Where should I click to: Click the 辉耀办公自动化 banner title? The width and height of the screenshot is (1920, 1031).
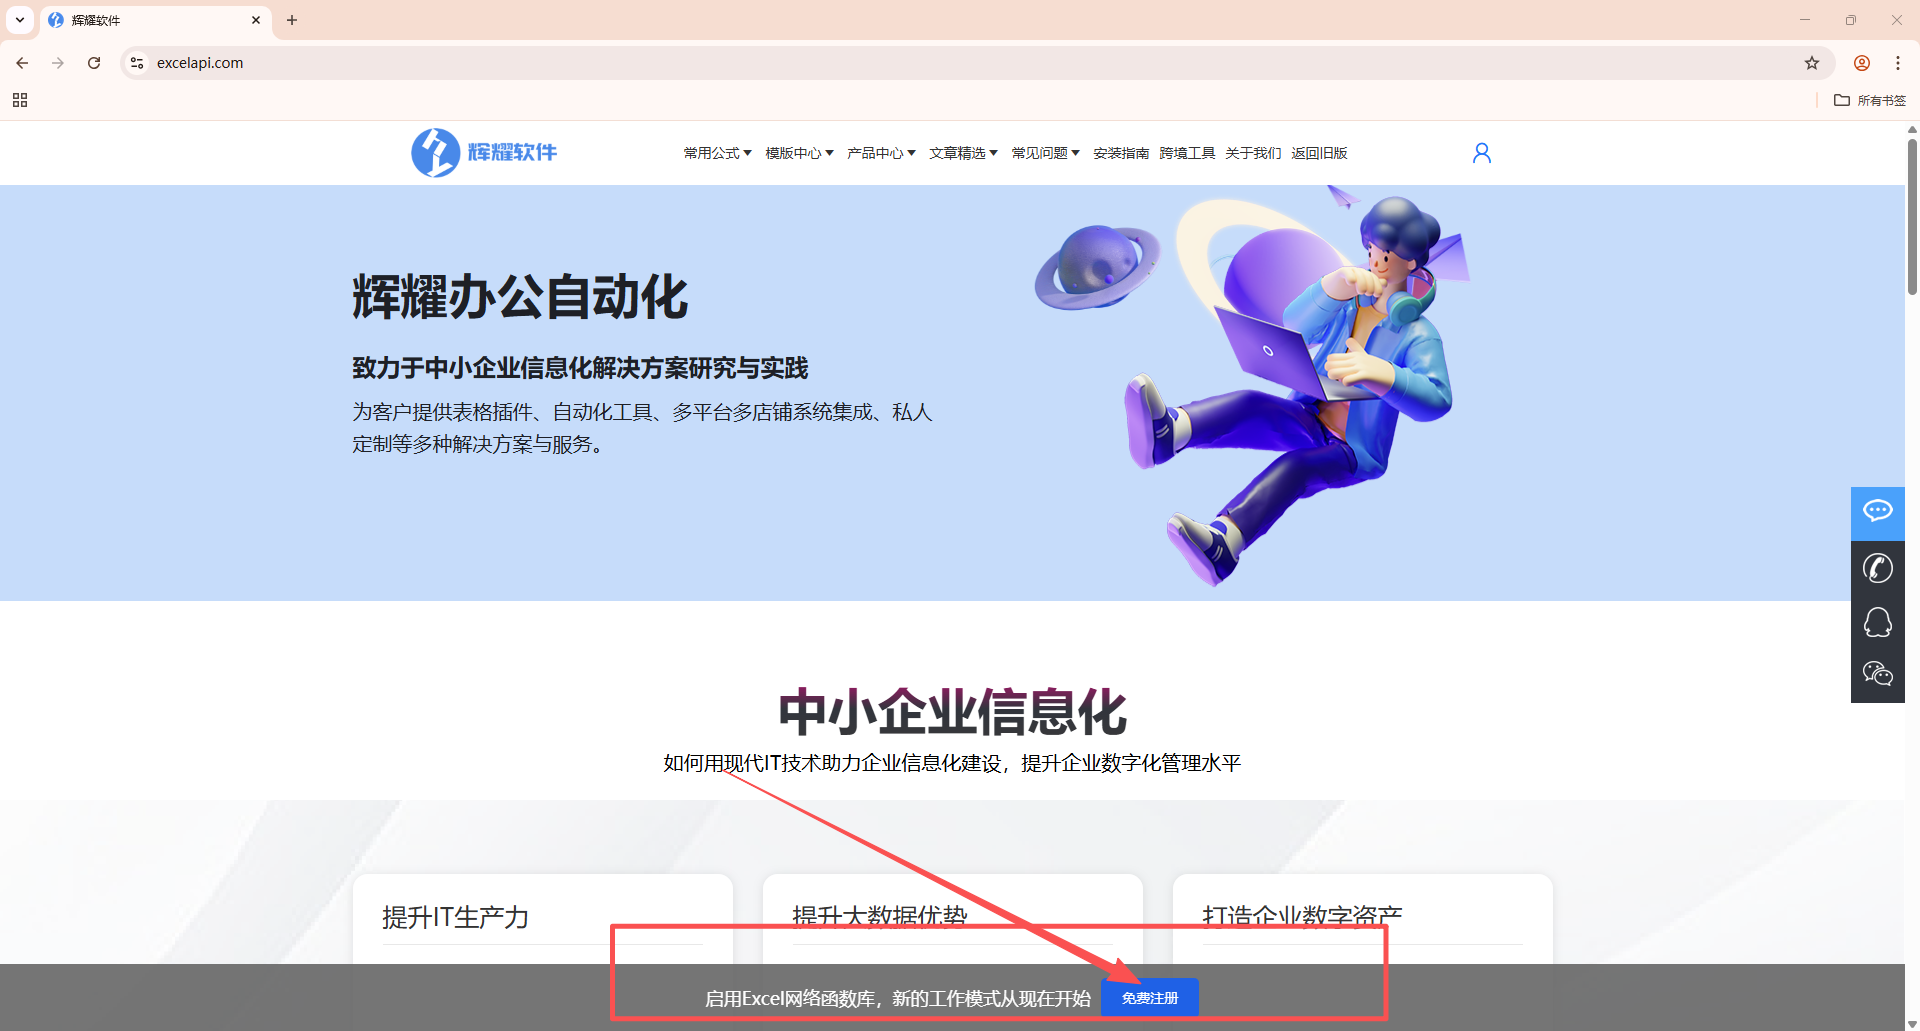click(520, 297)
